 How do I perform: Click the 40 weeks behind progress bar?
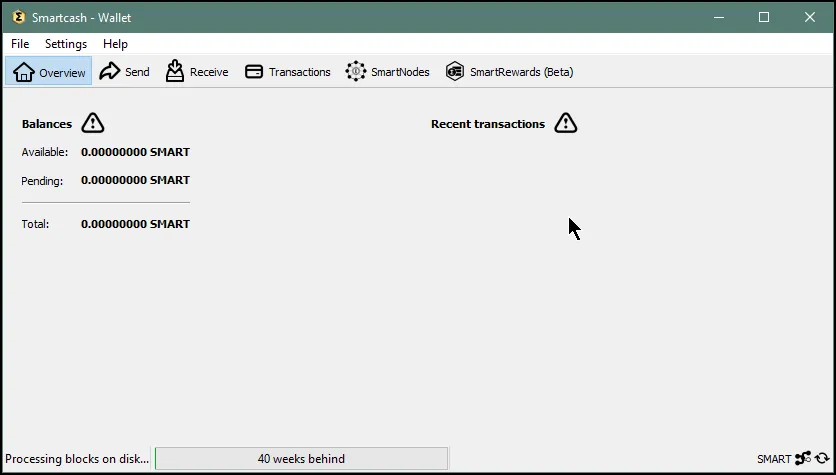301,458
